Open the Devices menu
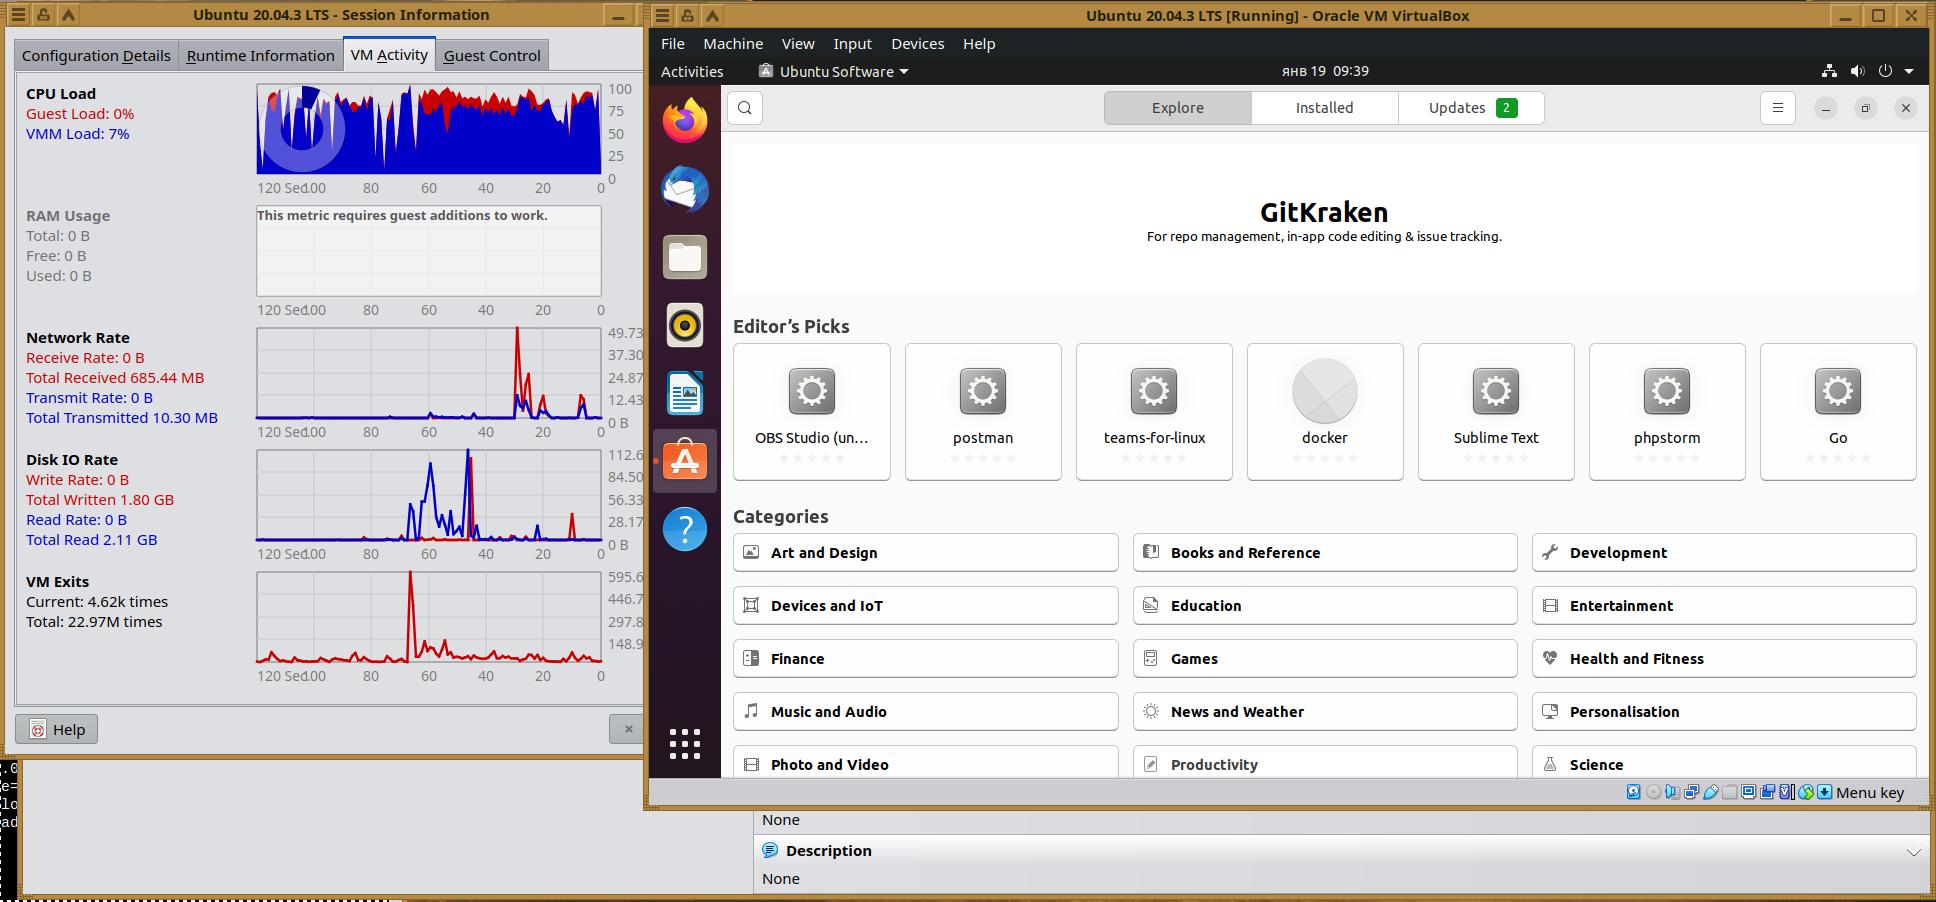This screenshot has width=1936, height=902. pyautogui.click(x=918, y=44)
